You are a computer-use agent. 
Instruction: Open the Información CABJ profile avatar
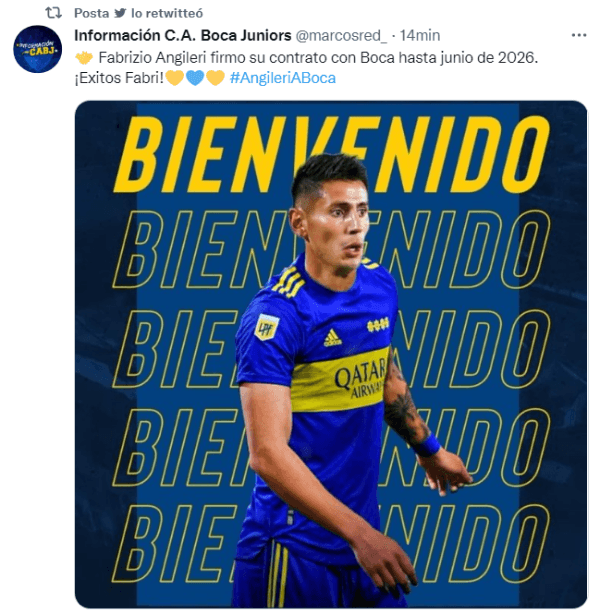[x=38, y=49]
